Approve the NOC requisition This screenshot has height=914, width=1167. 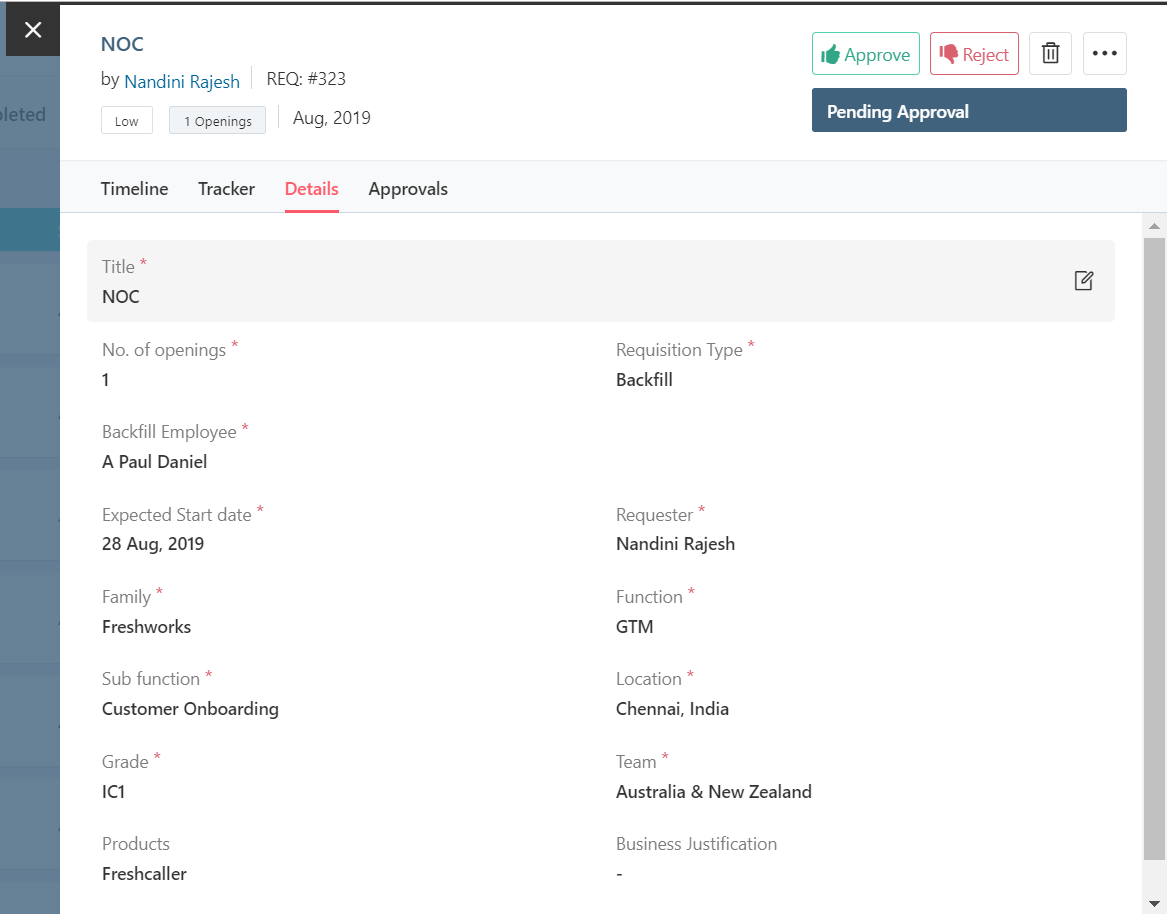[866, 54]
